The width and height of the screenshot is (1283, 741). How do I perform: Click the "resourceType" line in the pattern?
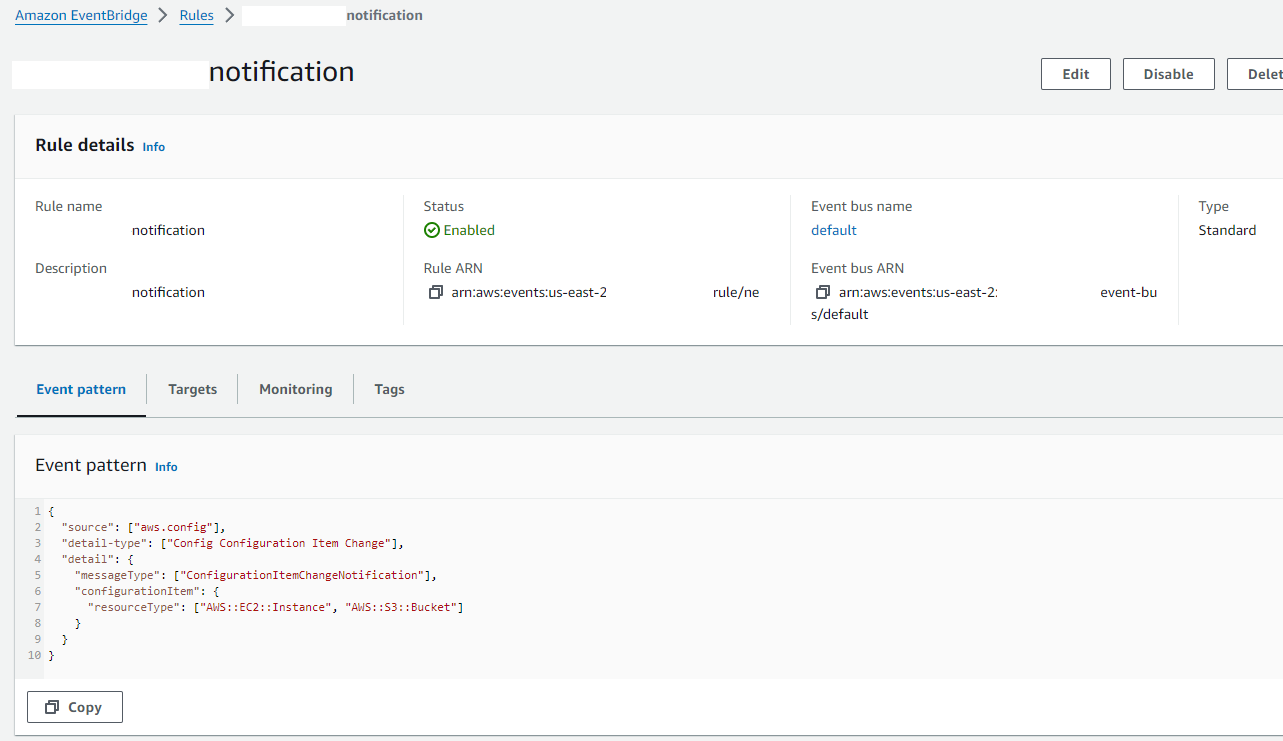(276, 607)
